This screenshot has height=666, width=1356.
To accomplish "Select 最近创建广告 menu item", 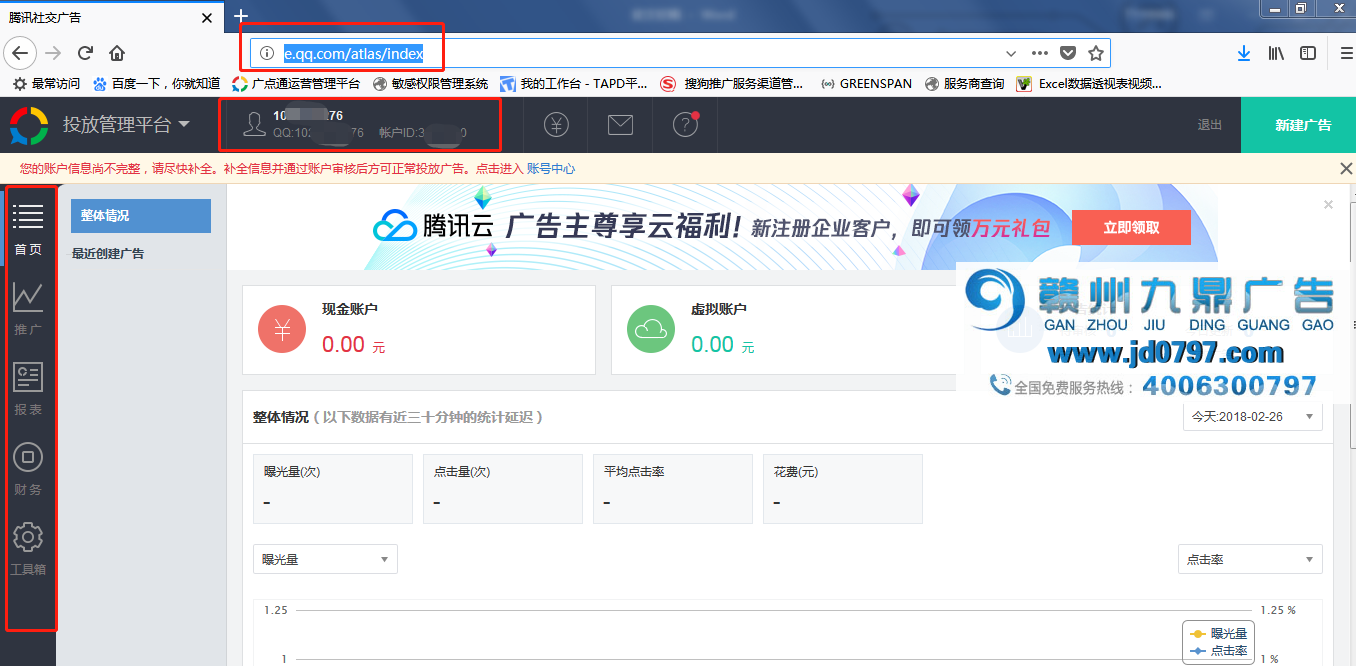I will [108, 254].
